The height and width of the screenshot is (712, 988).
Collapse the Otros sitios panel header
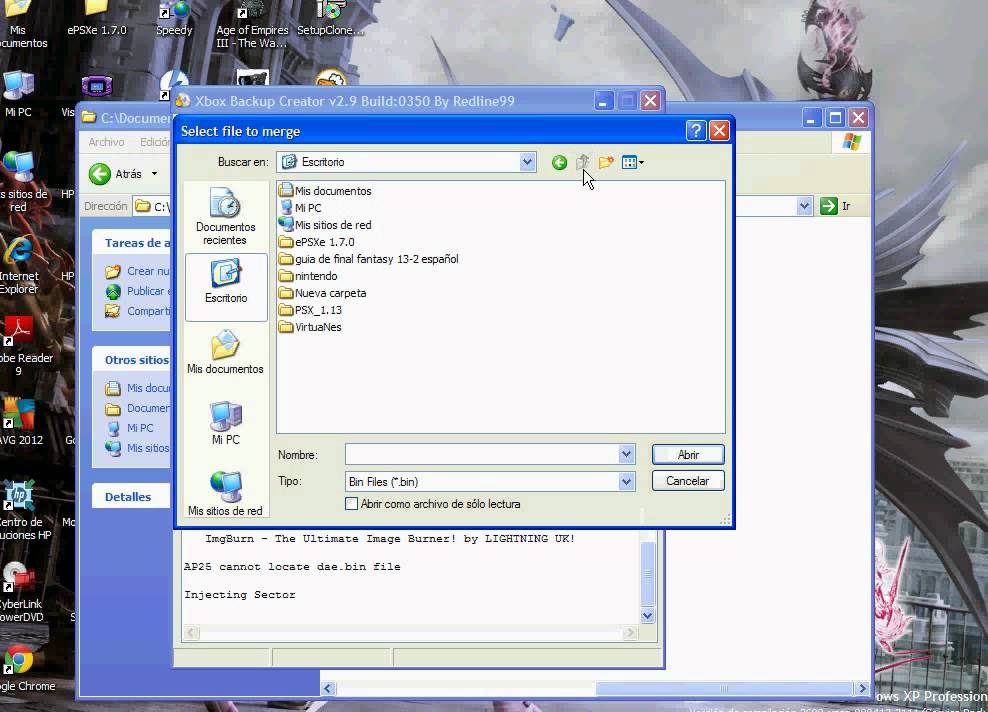coord(131,360)
